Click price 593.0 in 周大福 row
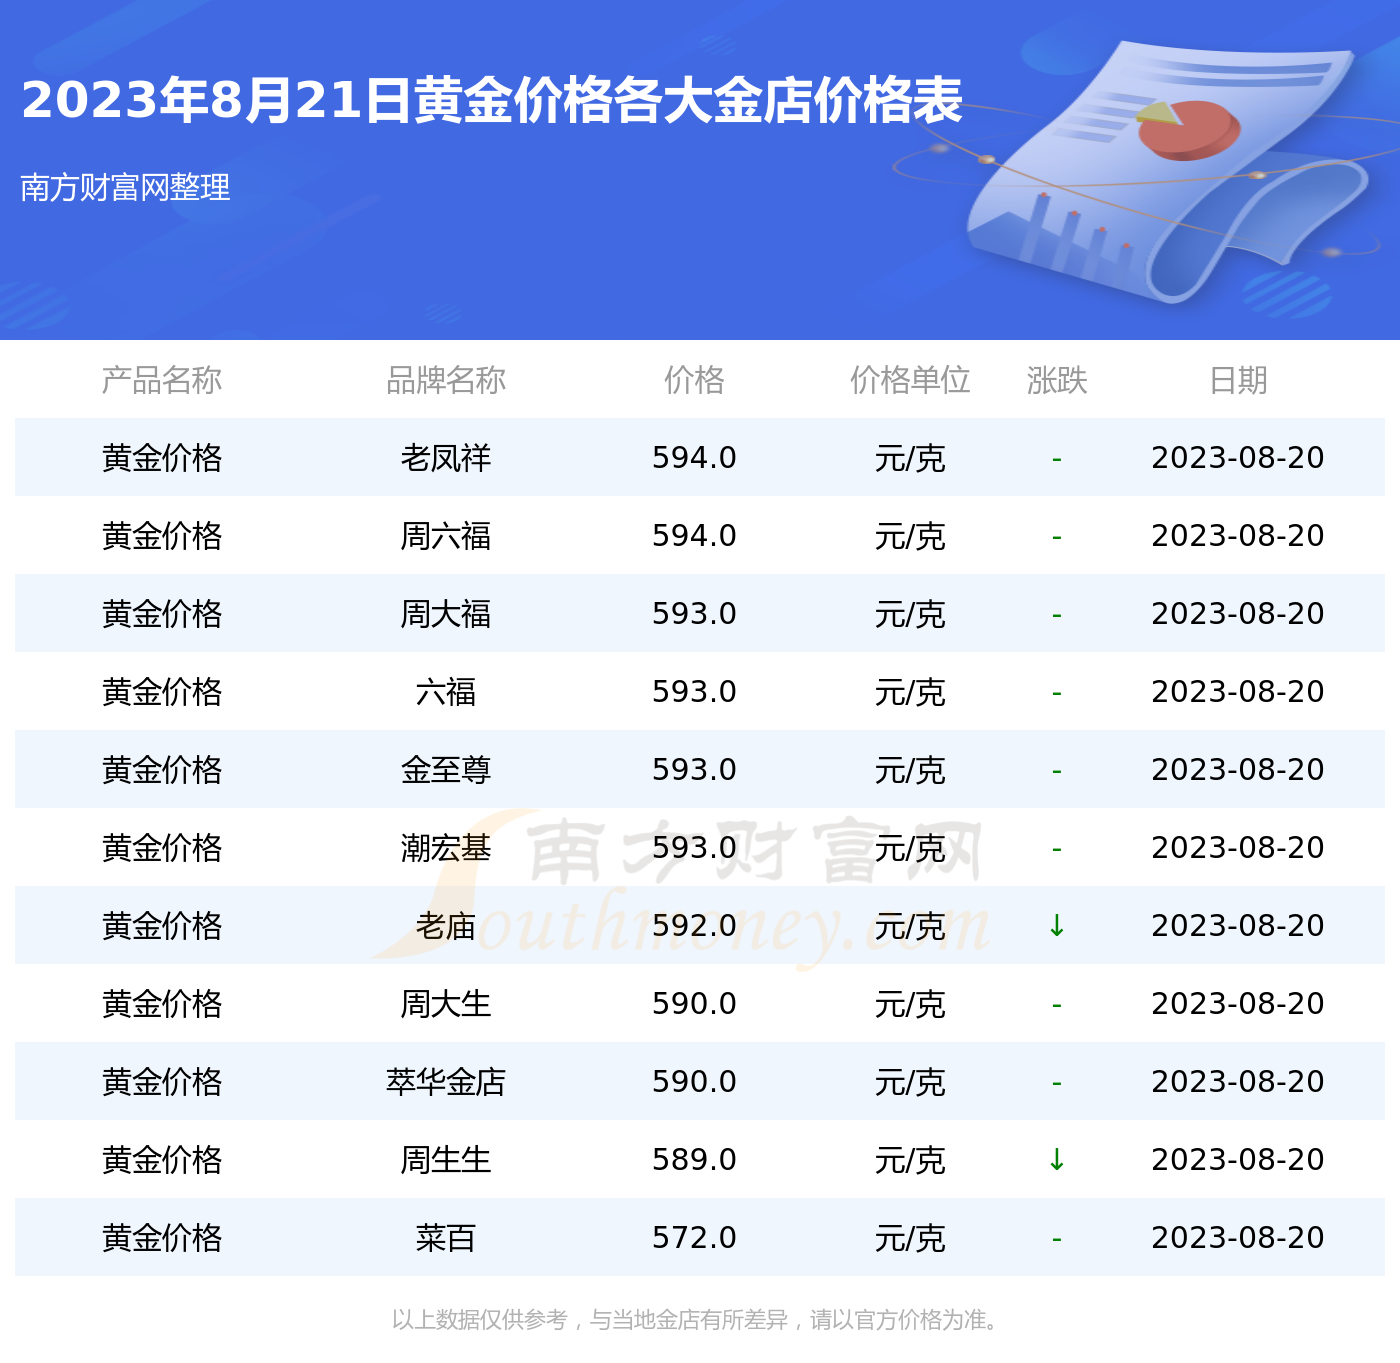This screenshot has width=1400, height=1363. pyautogui.click(x=694, y=614)
